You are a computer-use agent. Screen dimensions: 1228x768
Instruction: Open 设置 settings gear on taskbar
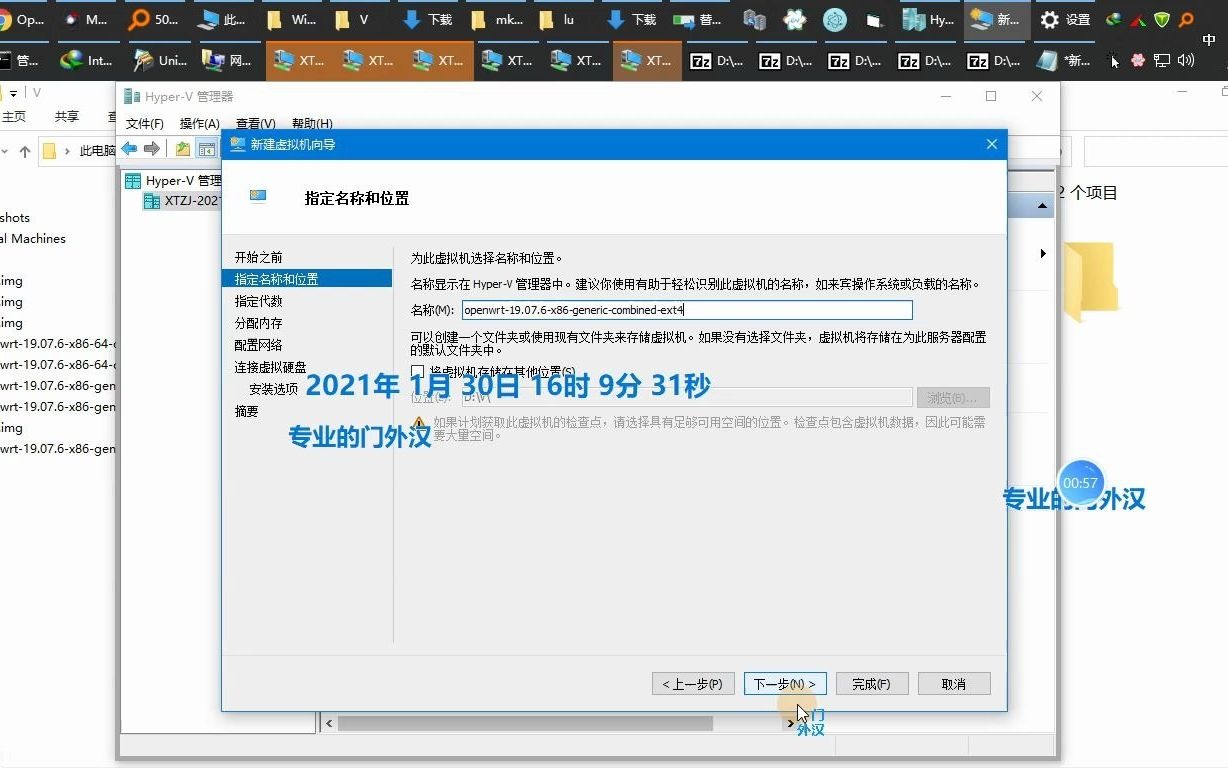1065,20
